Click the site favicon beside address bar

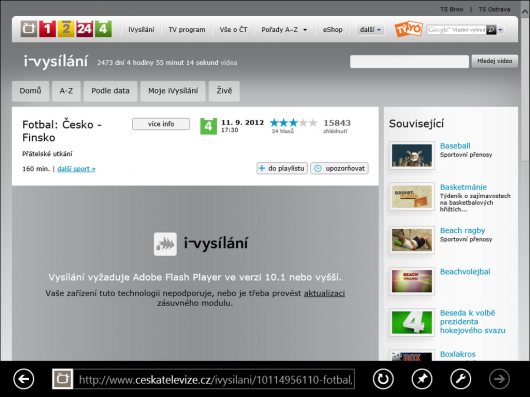coord(63,379)
